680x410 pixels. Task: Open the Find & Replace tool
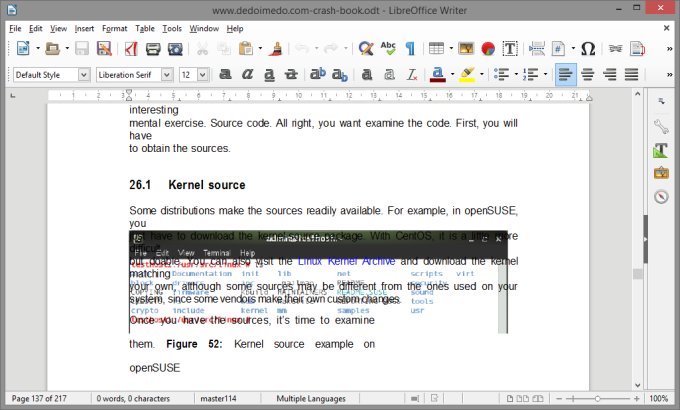point(366,48)
